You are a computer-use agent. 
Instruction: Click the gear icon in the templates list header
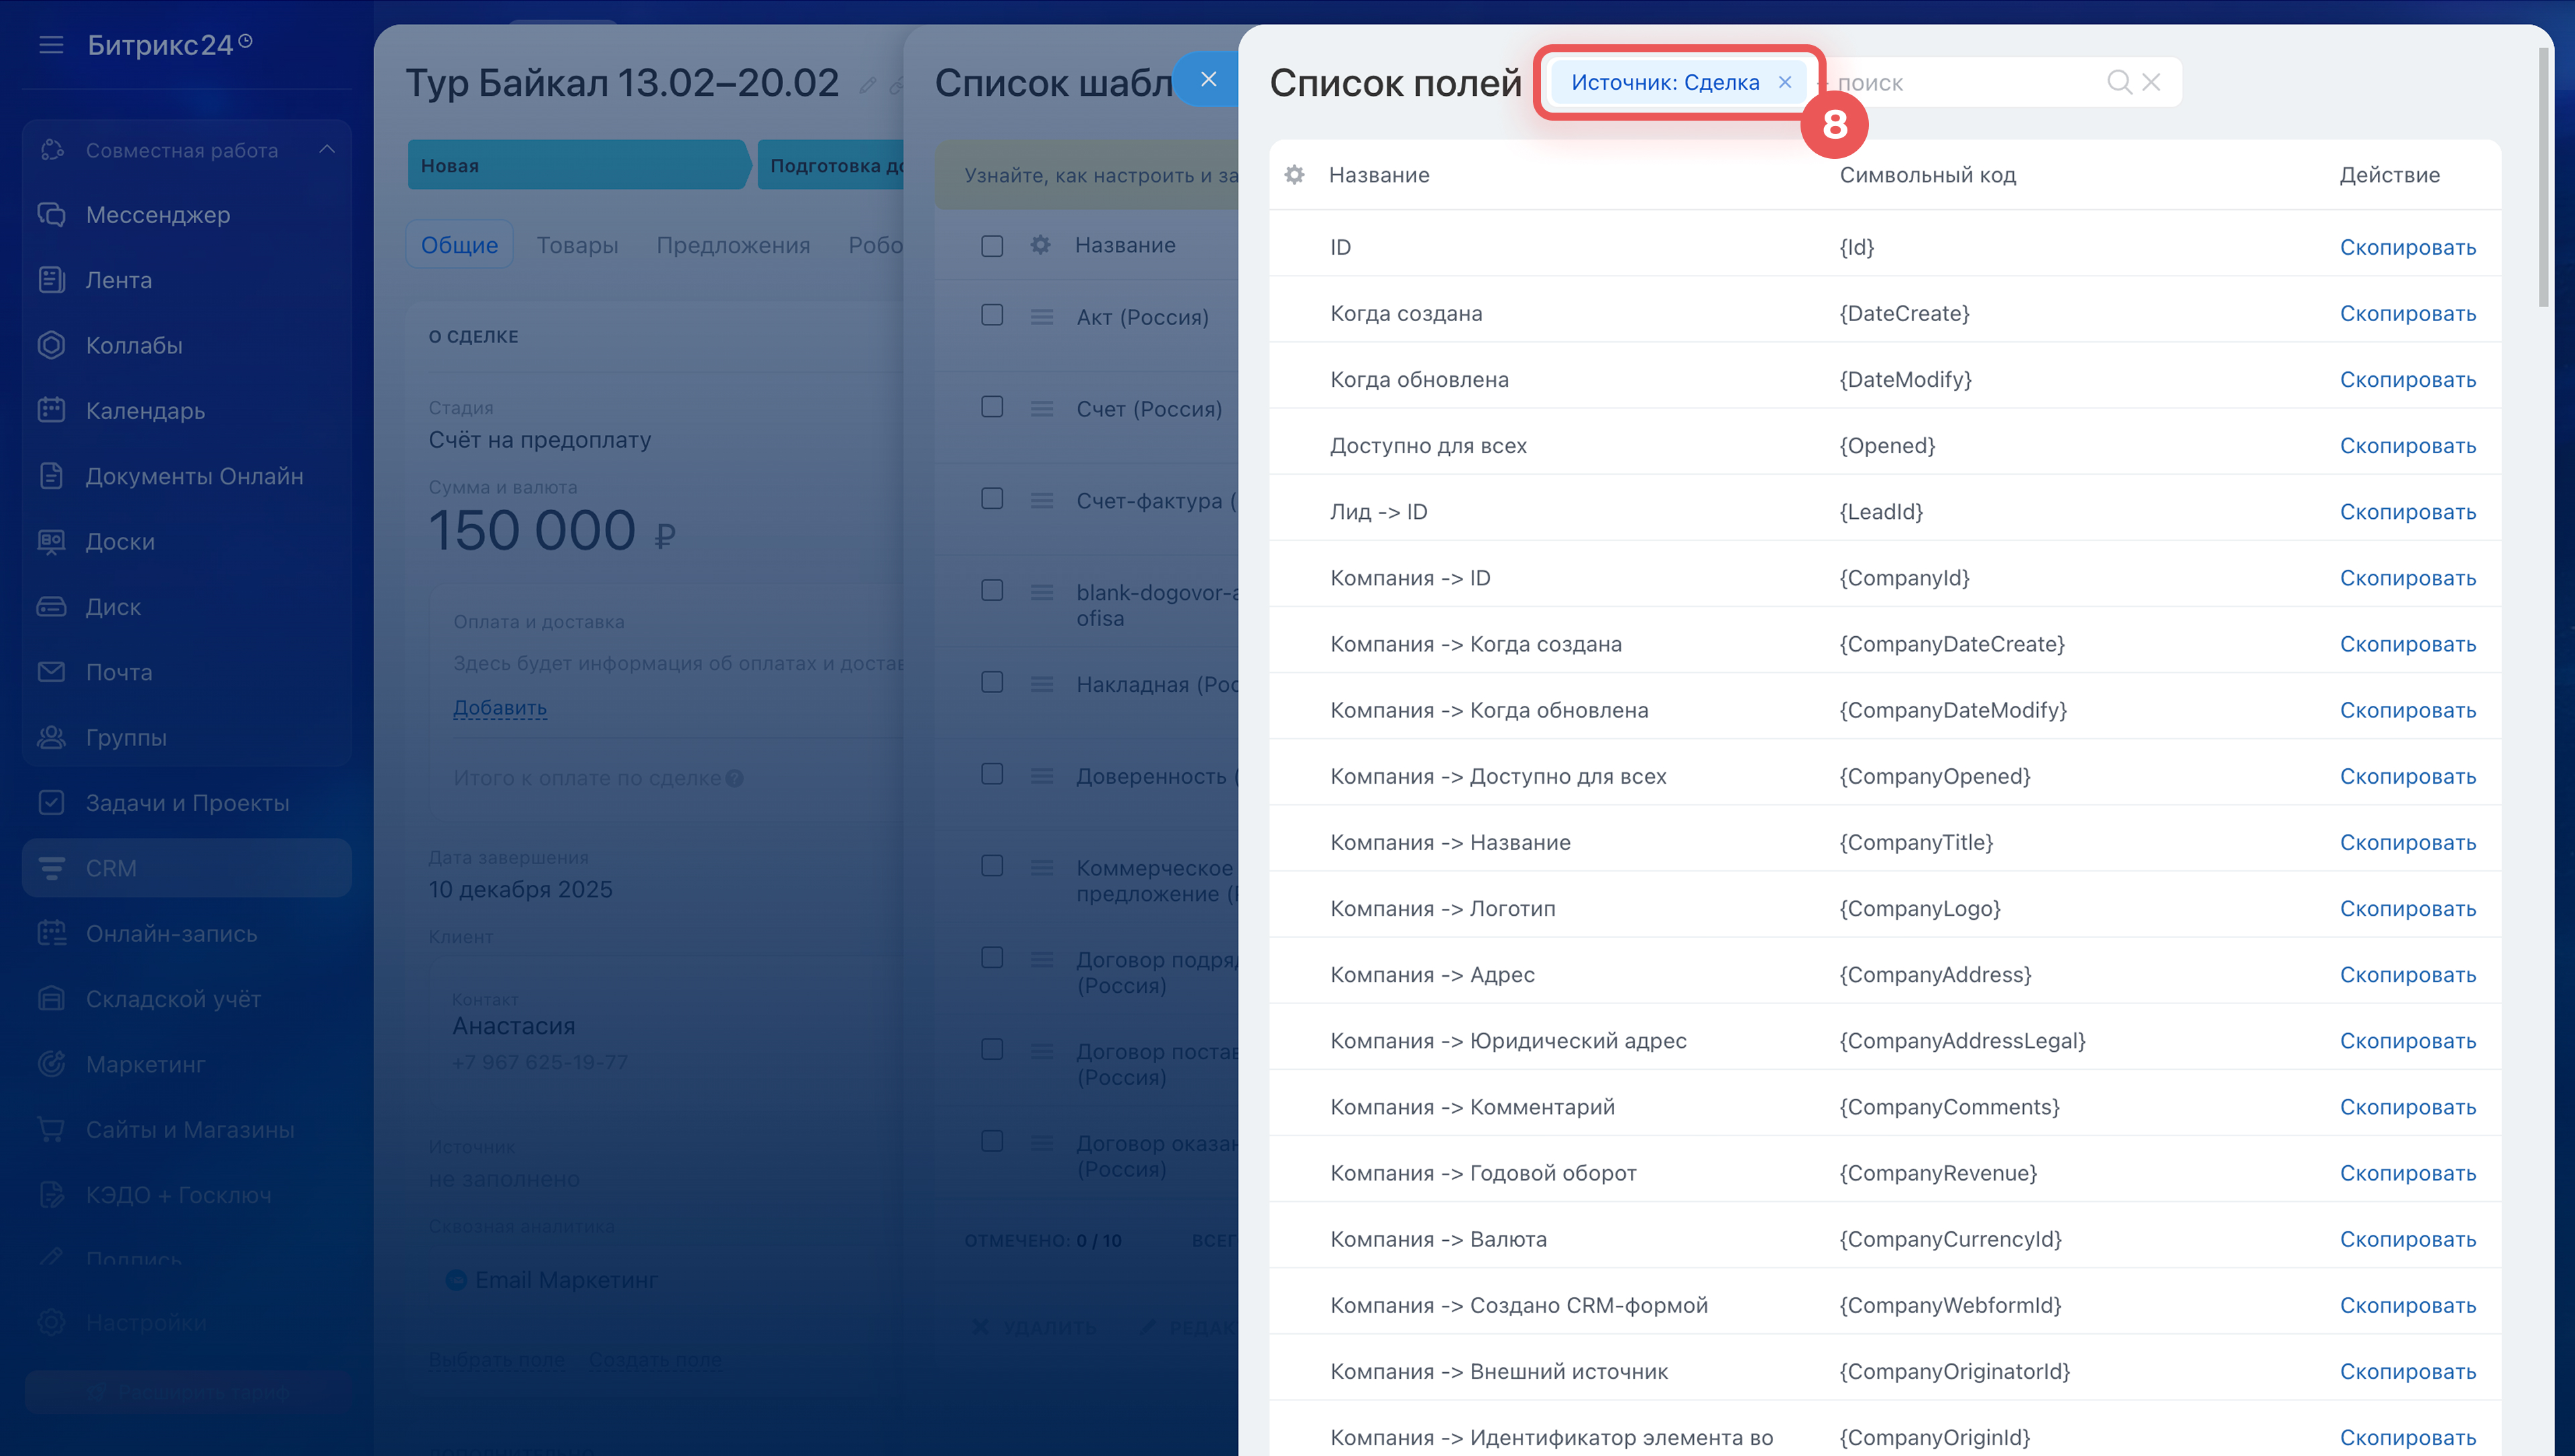tap(1040, 245)
